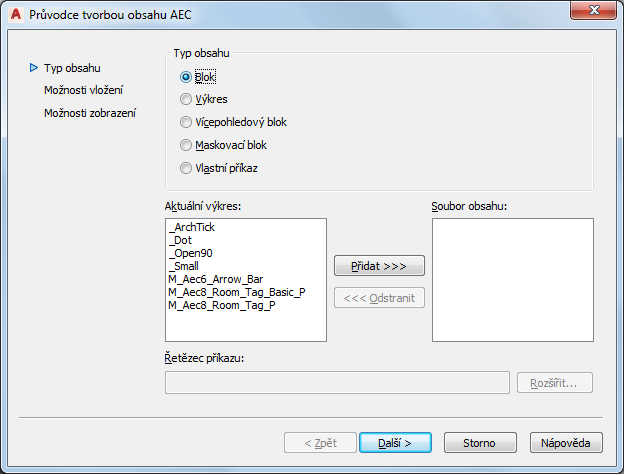624x474 pixels.
Task: Click the AutoCAD logo icon in title bar
Action: click(15, 15)
